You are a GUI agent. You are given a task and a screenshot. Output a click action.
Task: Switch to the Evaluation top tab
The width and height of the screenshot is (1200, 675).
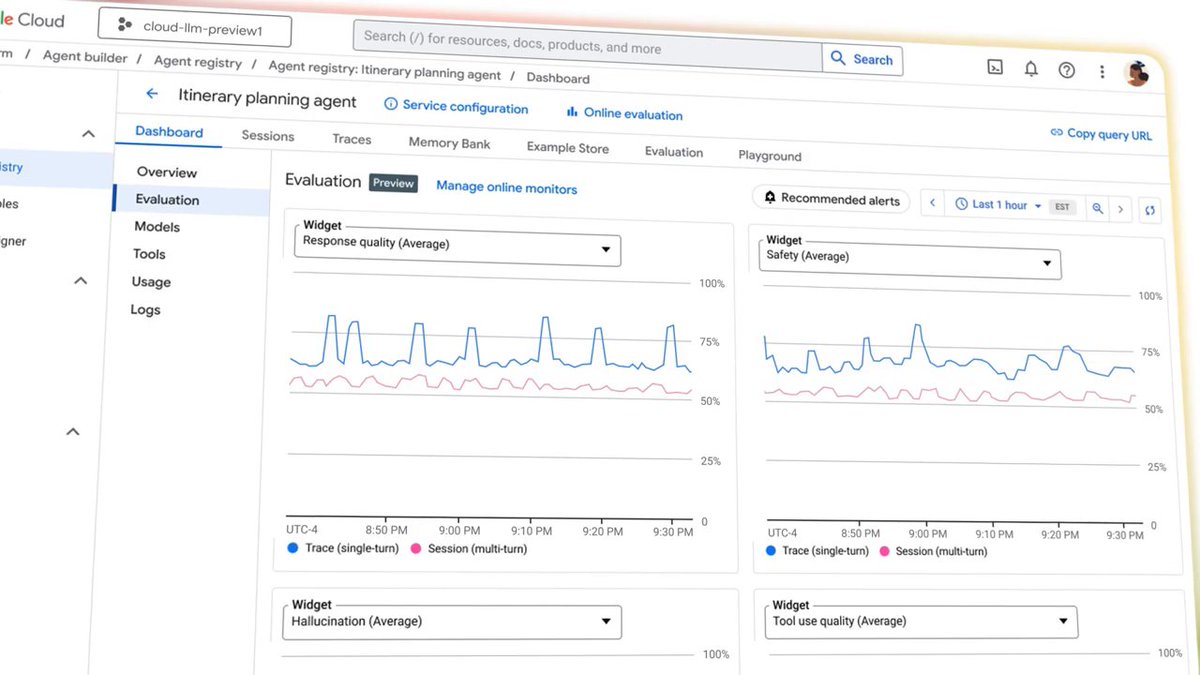[673, 152]
